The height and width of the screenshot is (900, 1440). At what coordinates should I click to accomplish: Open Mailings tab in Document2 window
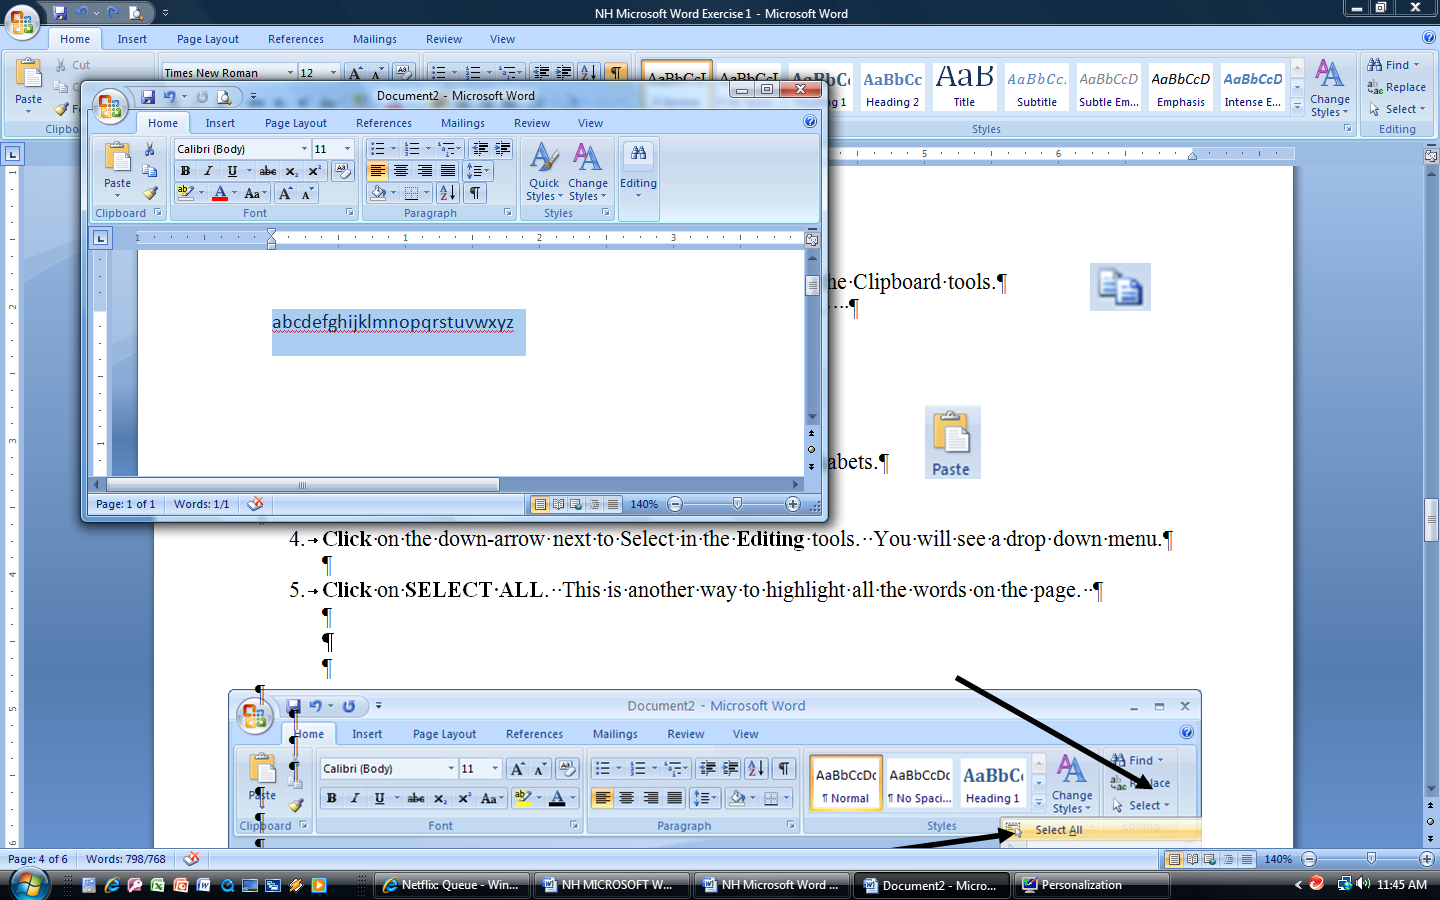463,123
